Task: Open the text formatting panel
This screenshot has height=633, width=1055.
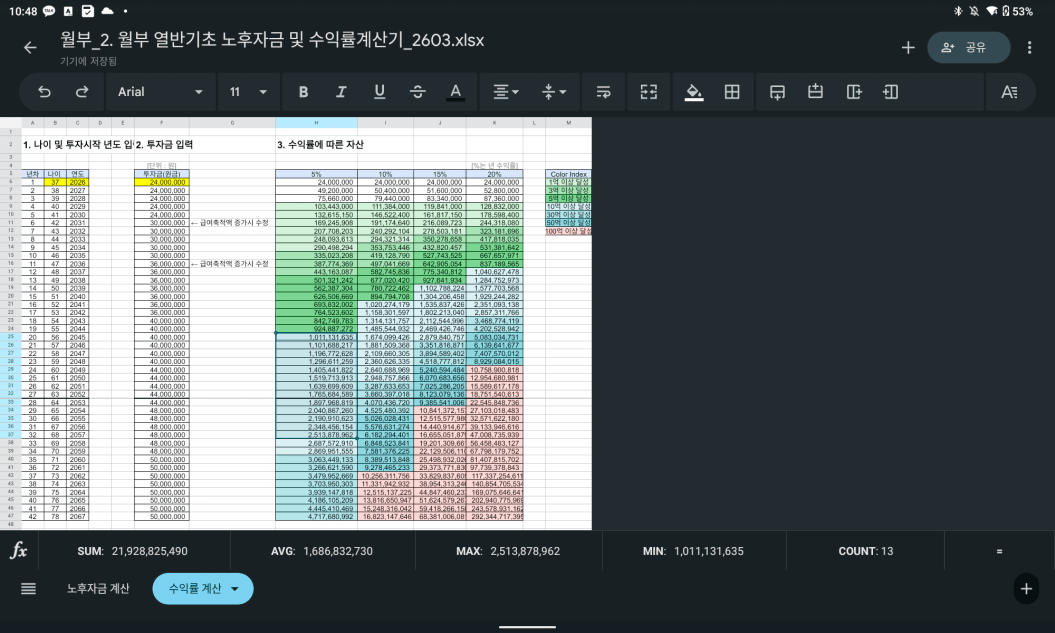Action: point(1009,92)
